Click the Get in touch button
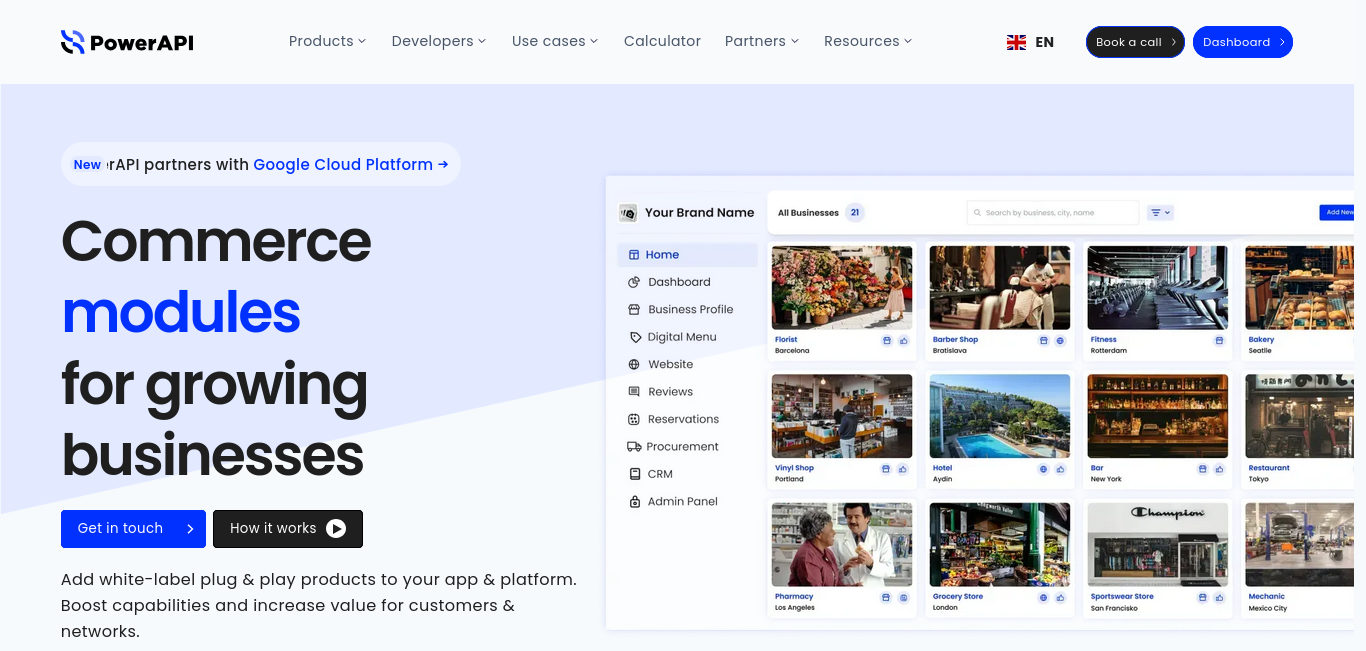Screen dimensions: 1366x651 pyautogui.click(x=133, y=529)
